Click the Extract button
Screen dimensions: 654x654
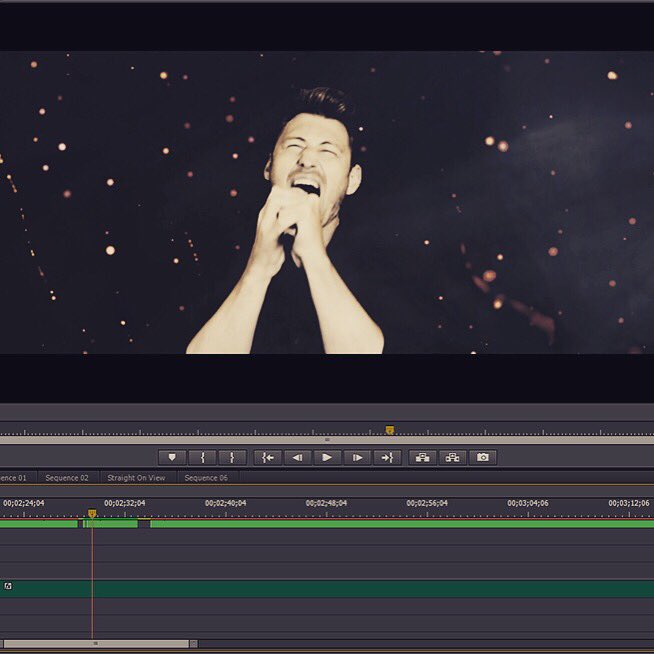(453, 458)
